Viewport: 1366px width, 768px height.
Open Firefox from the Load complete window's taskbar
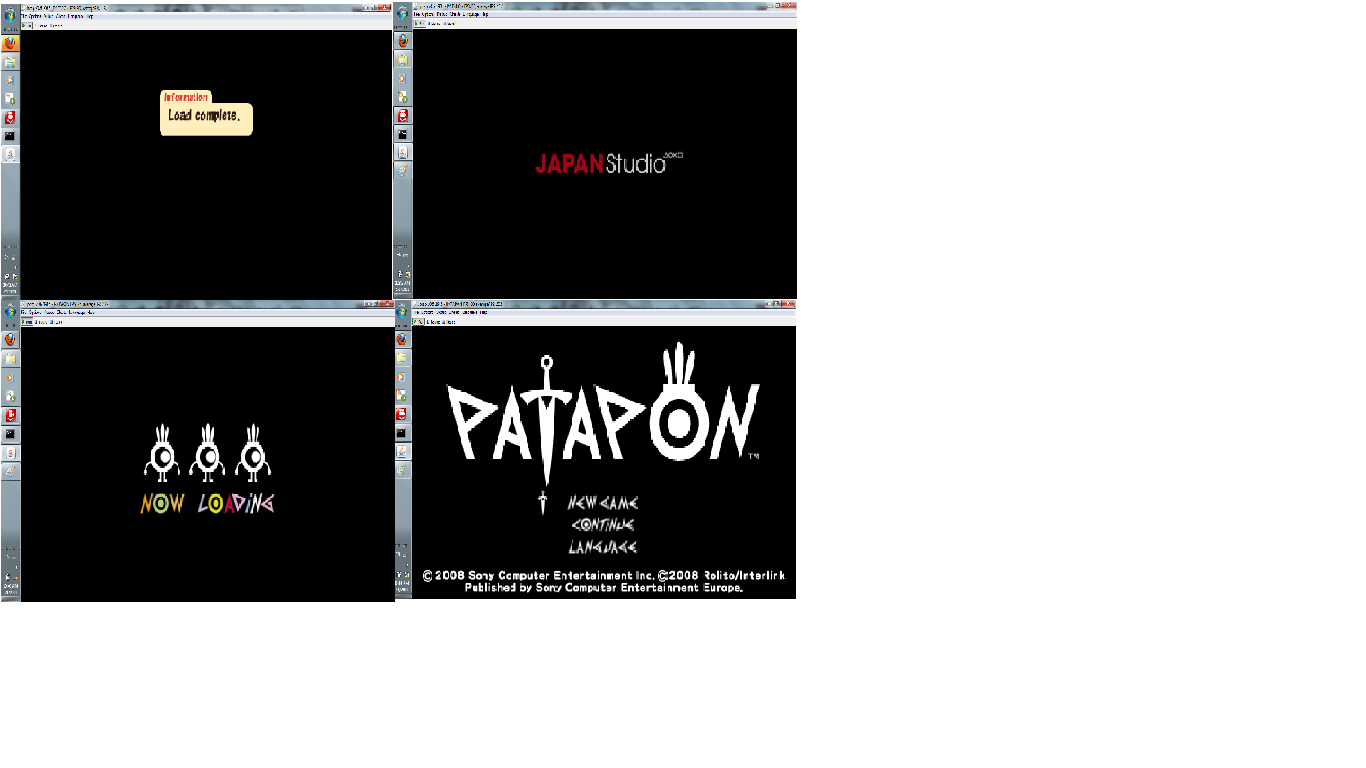(10, 44)
